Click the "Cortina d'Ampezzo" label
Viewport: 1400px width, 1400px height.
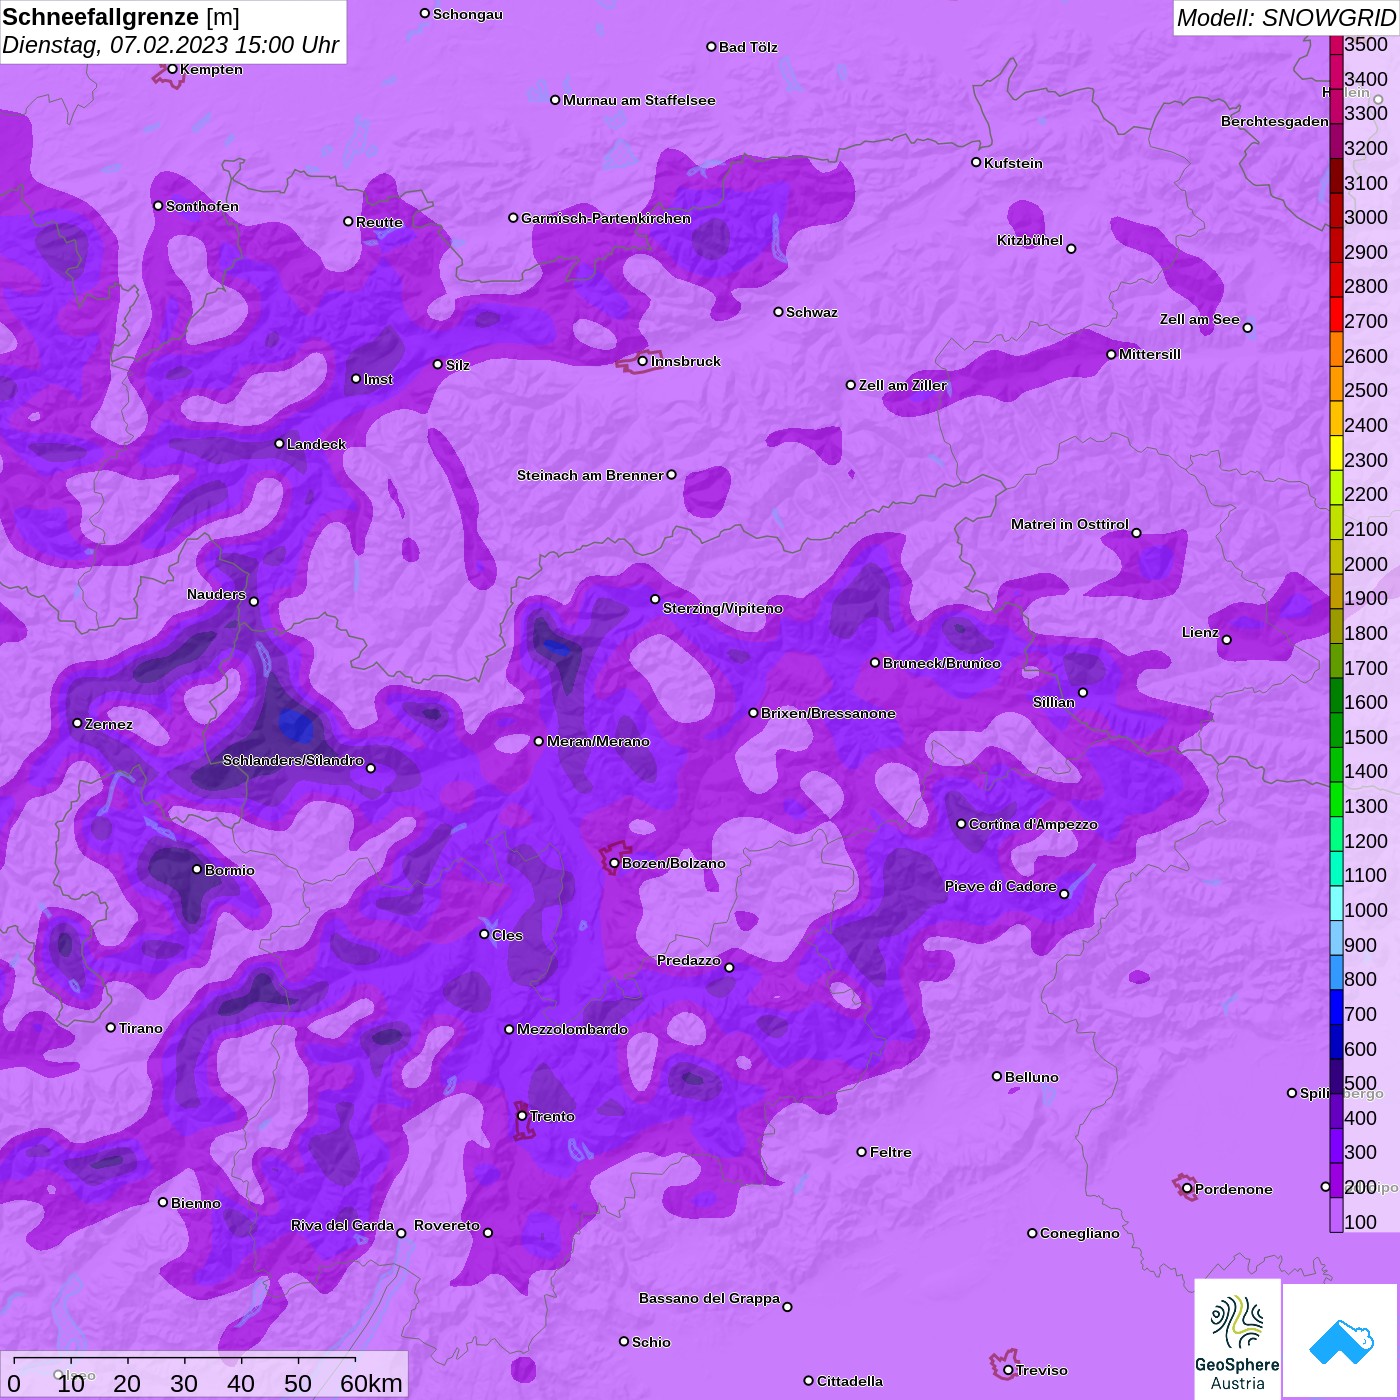[1033, 824]
